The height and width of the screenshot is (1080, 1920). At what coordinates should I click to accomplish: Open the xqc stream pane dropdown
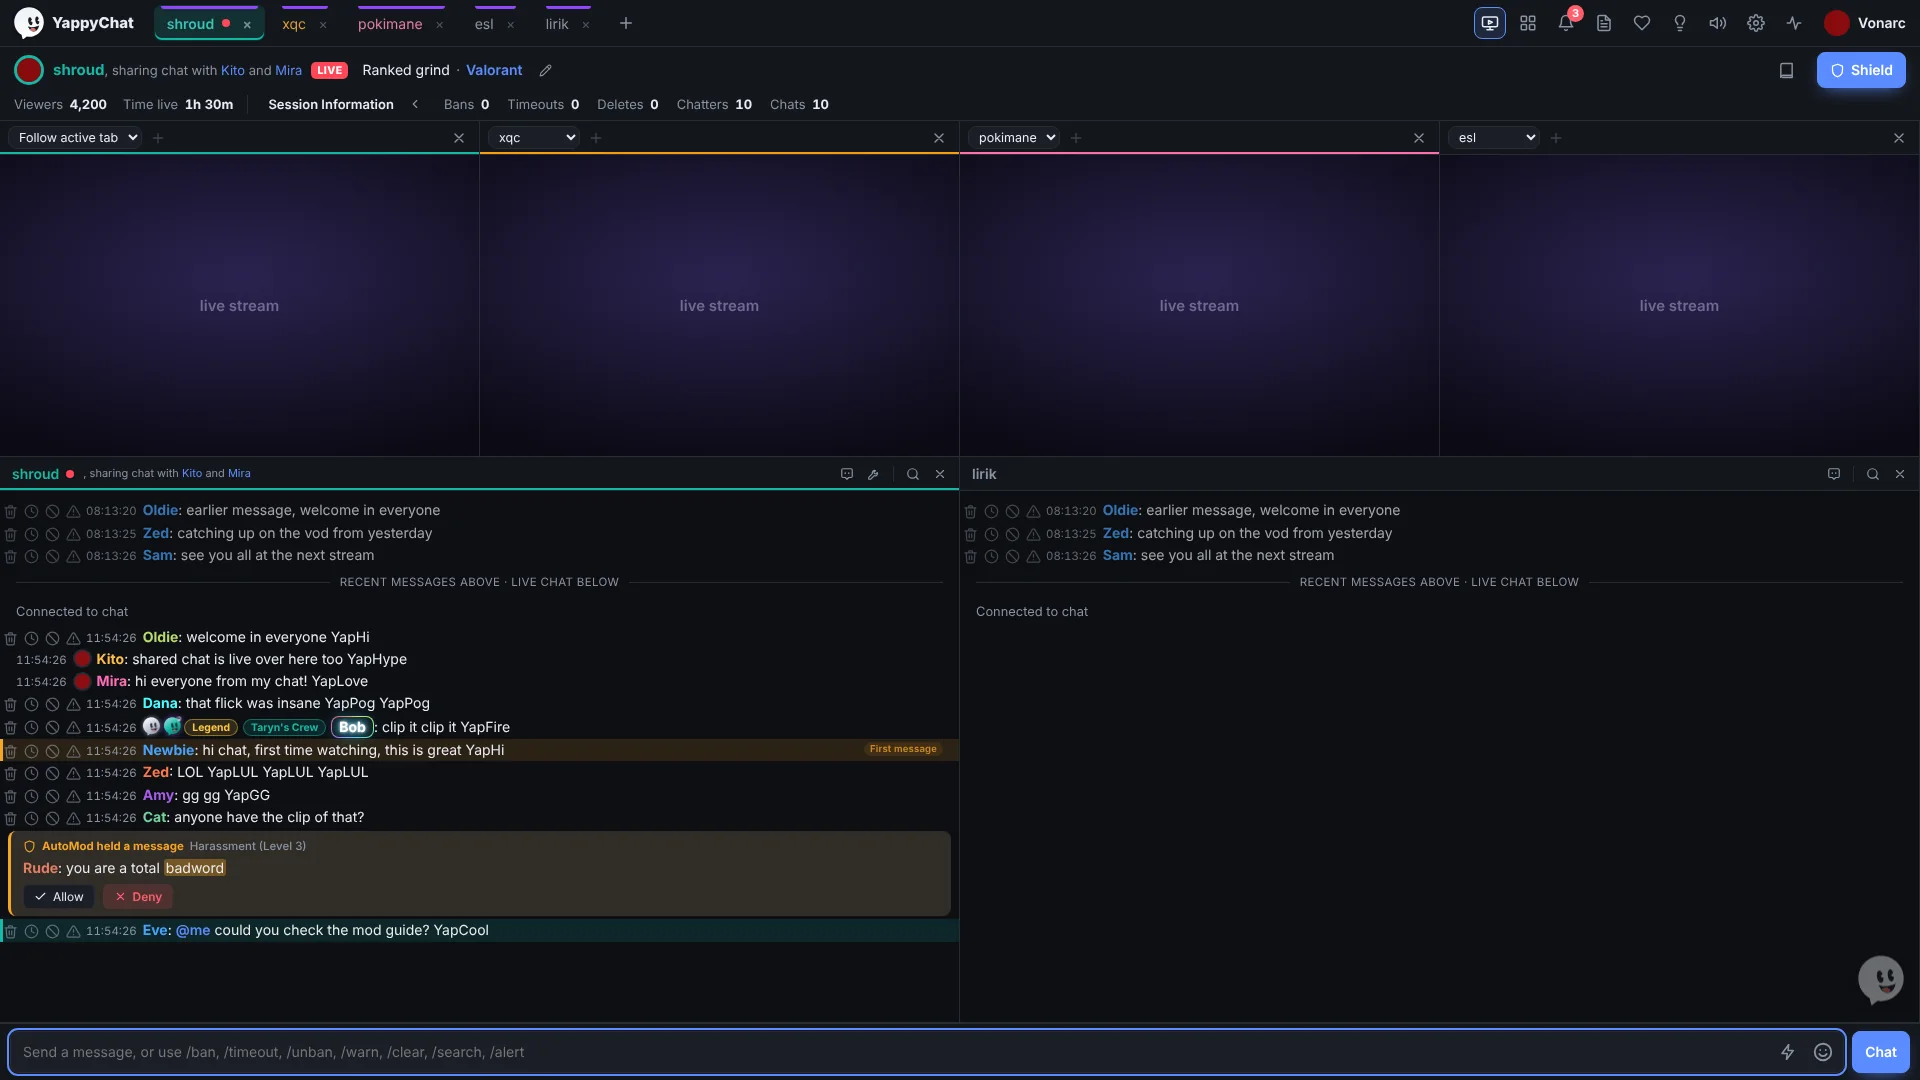pyautogui.click(x=534, y=138)
